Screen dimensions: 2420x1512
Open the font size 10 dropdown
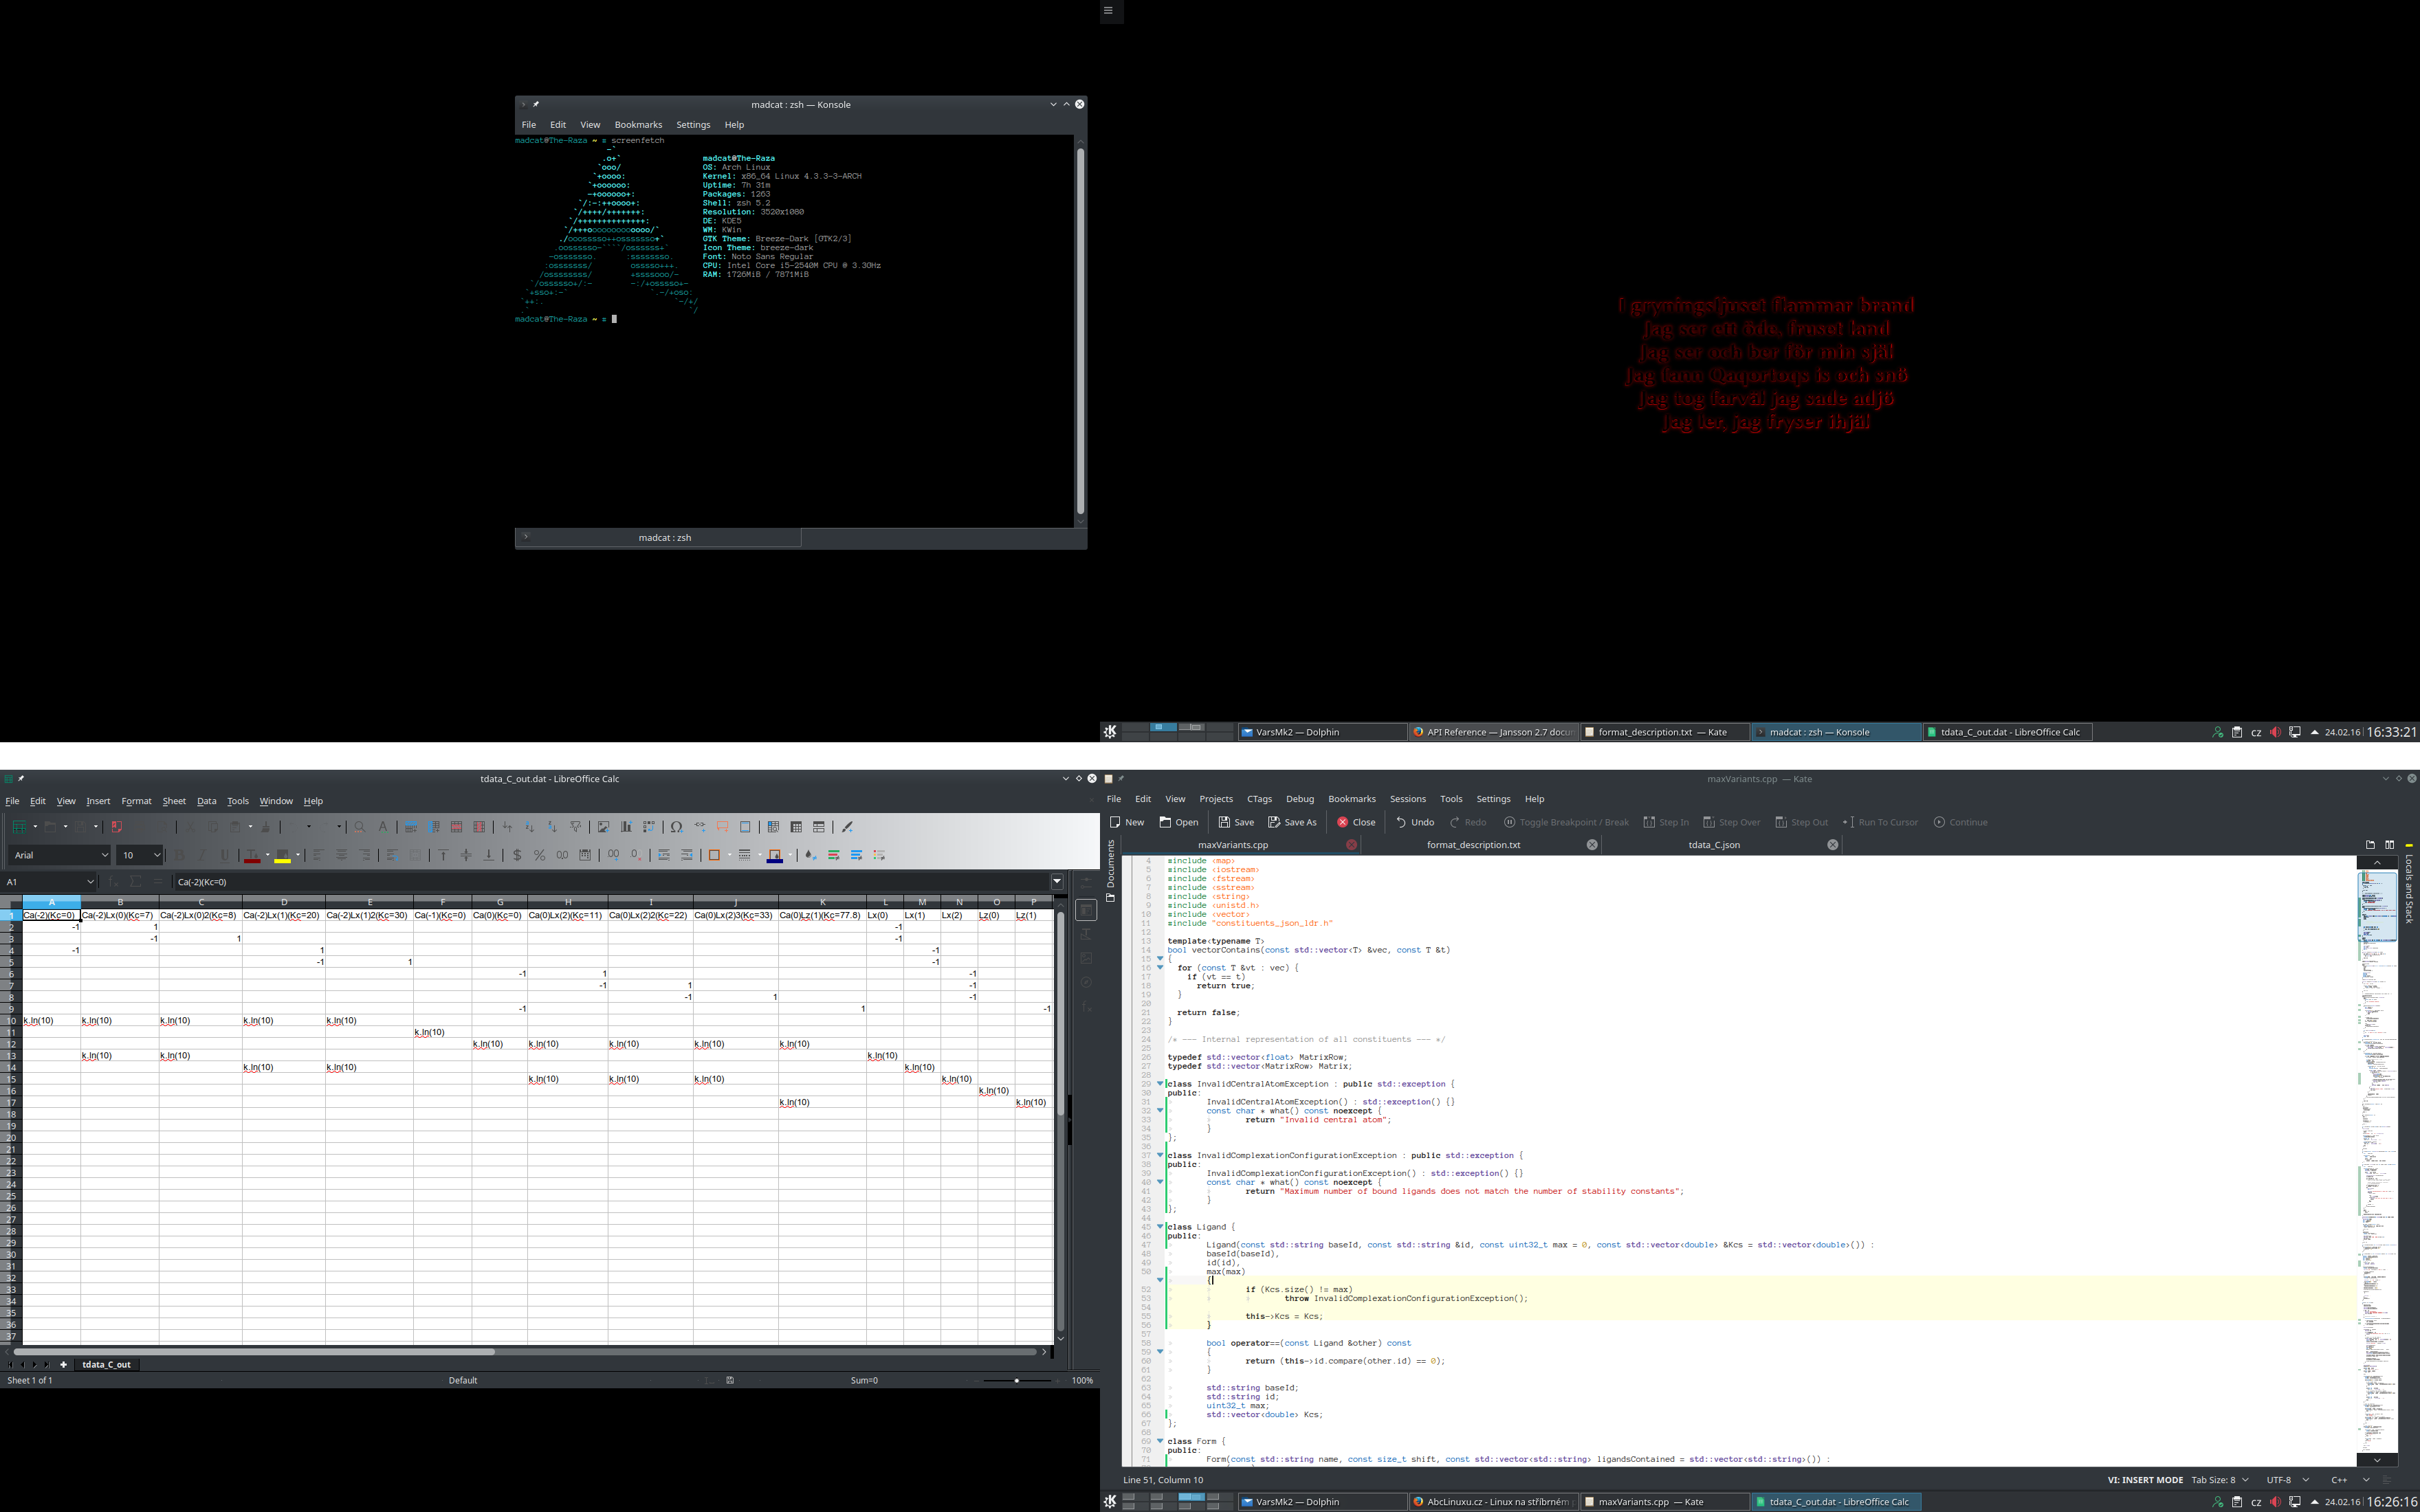click(x=157, y=855)
